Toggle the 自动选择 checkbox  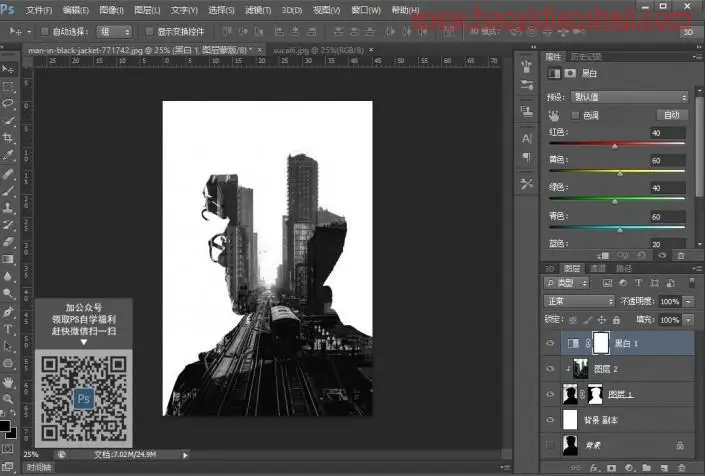45,31
